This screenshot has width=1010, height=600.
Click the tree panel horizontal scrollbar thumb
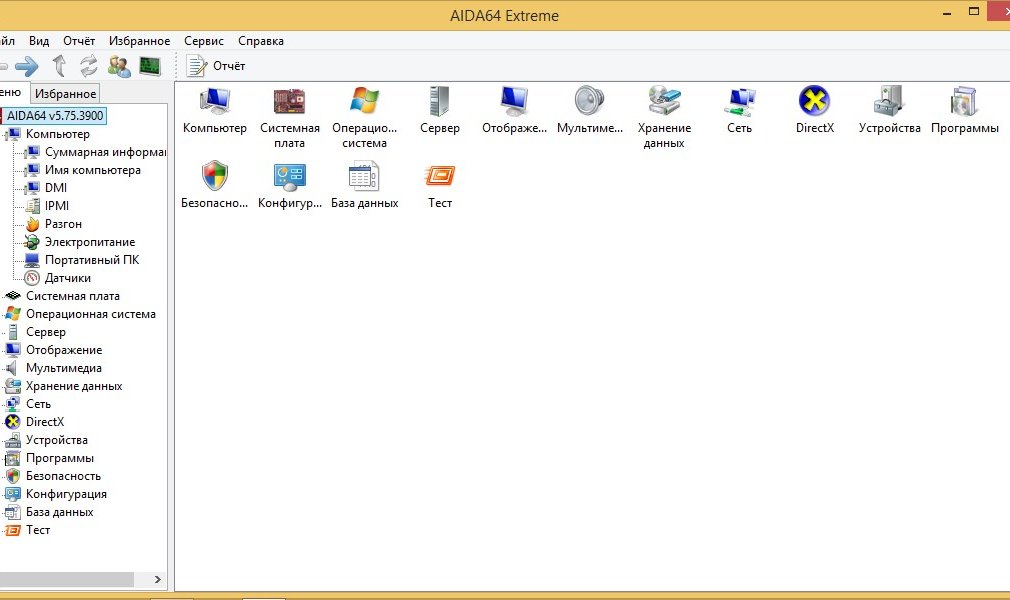click(x=66, y=579)
